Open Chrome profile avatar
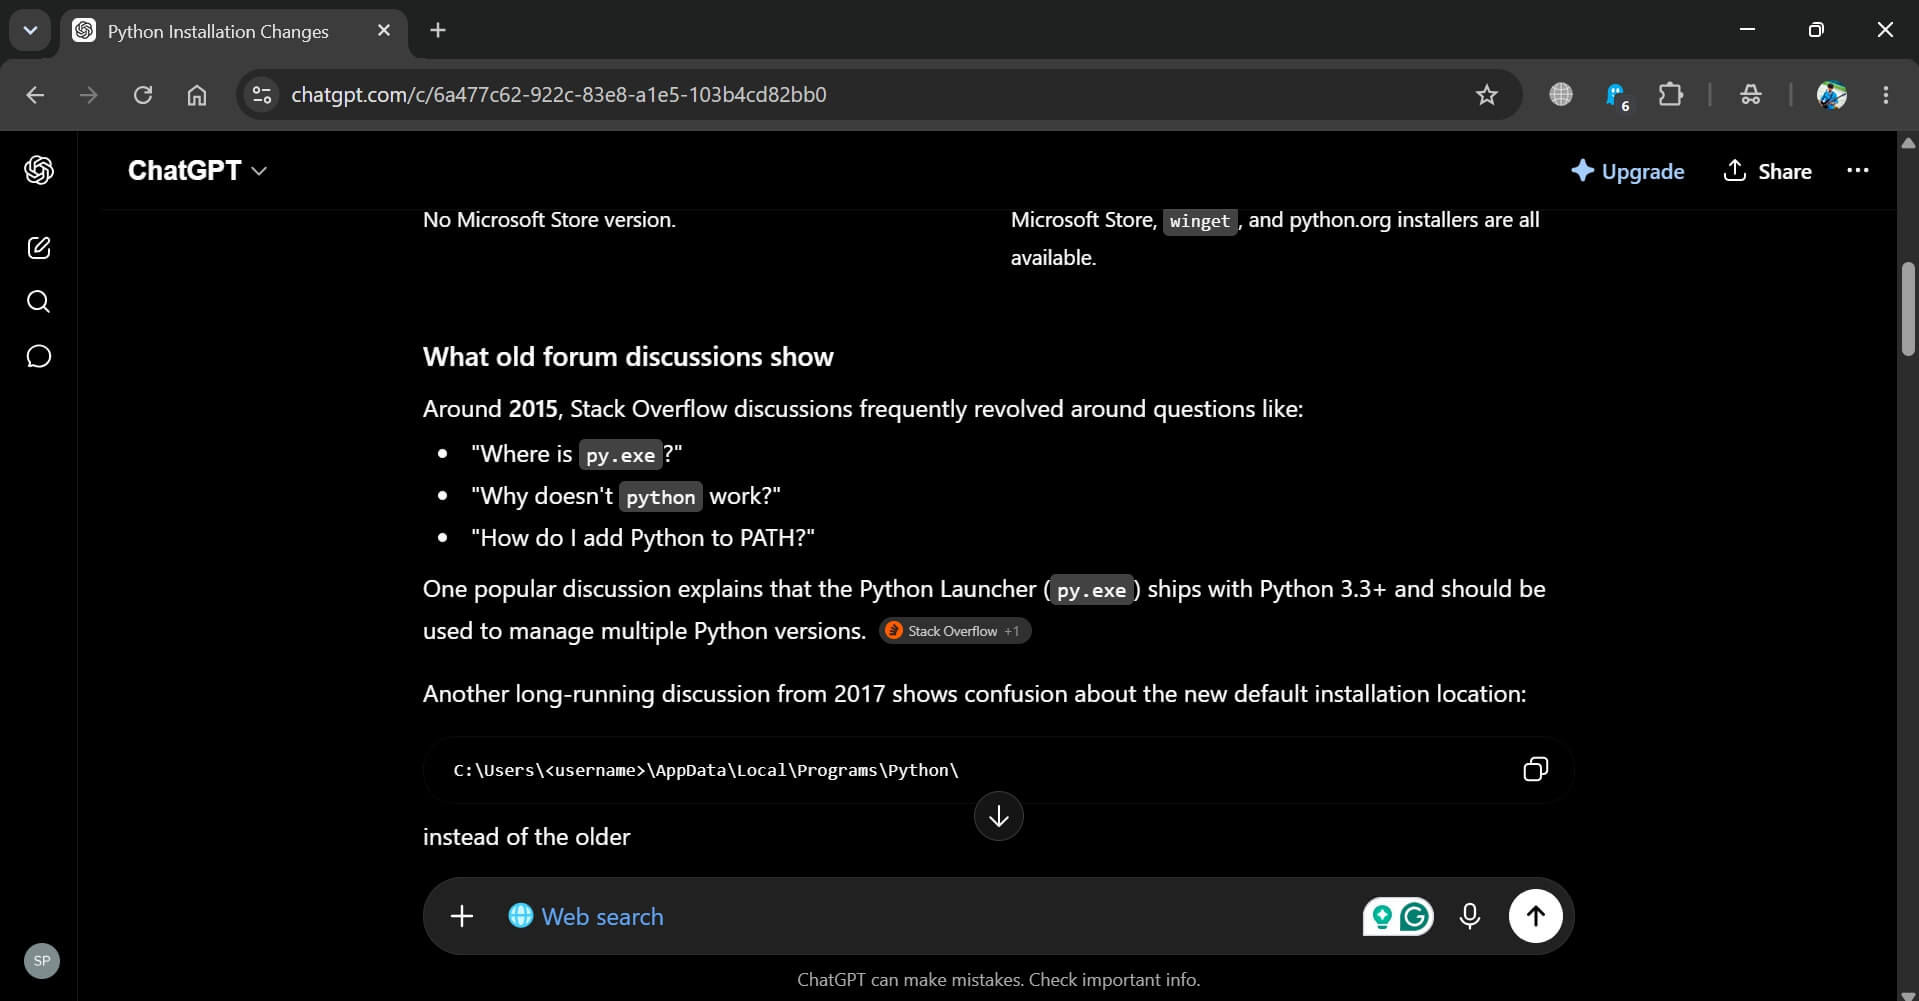 click(1831, 95)
